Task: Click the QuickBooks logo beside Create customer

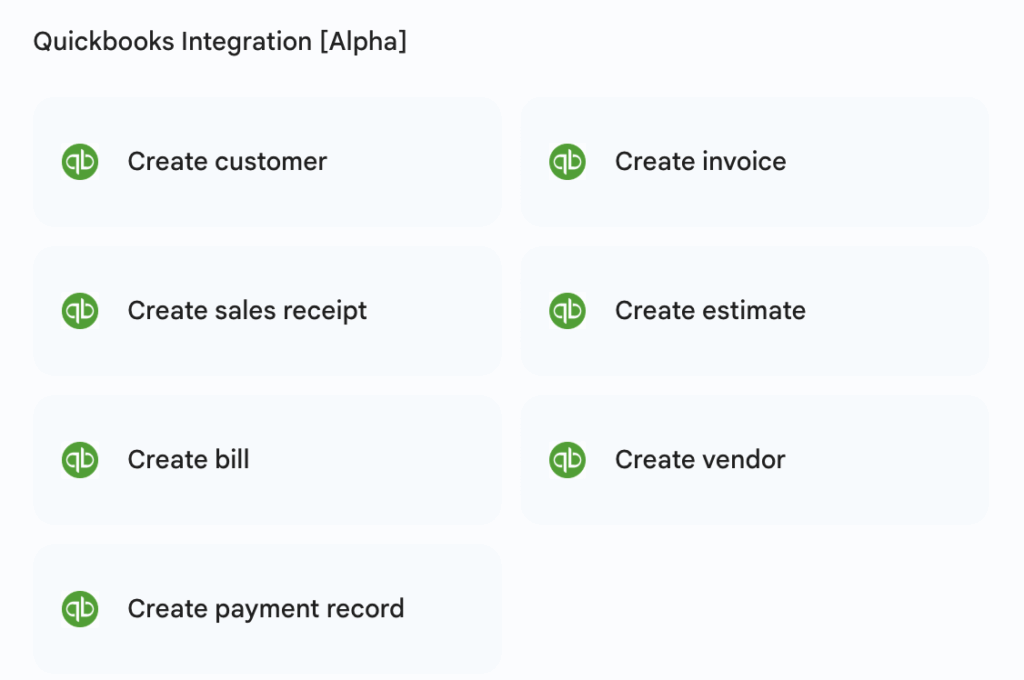Action: pos(80,162)
